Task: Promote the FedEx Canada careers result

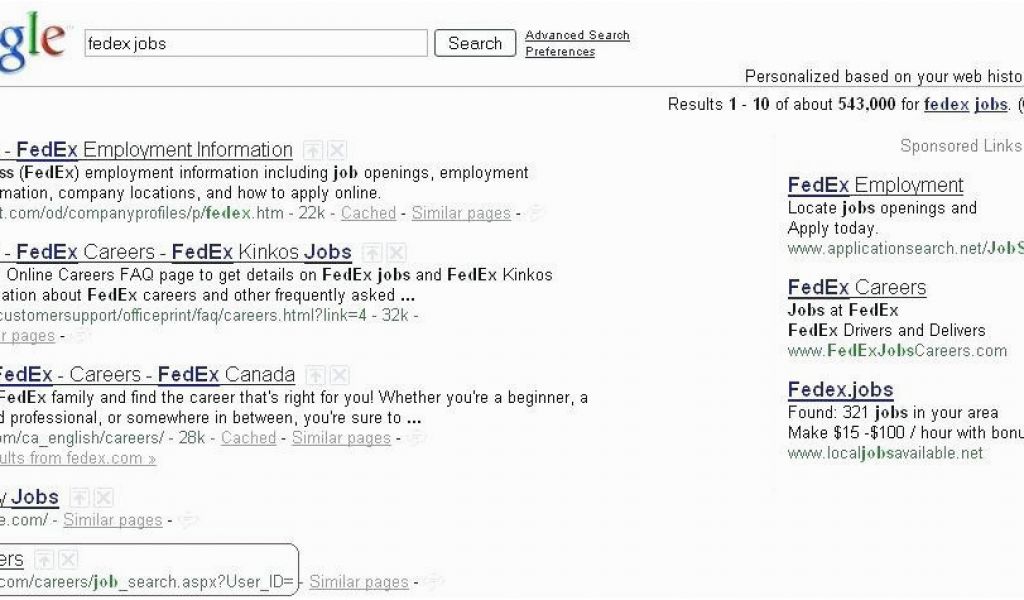Action: tap(315, 375)
